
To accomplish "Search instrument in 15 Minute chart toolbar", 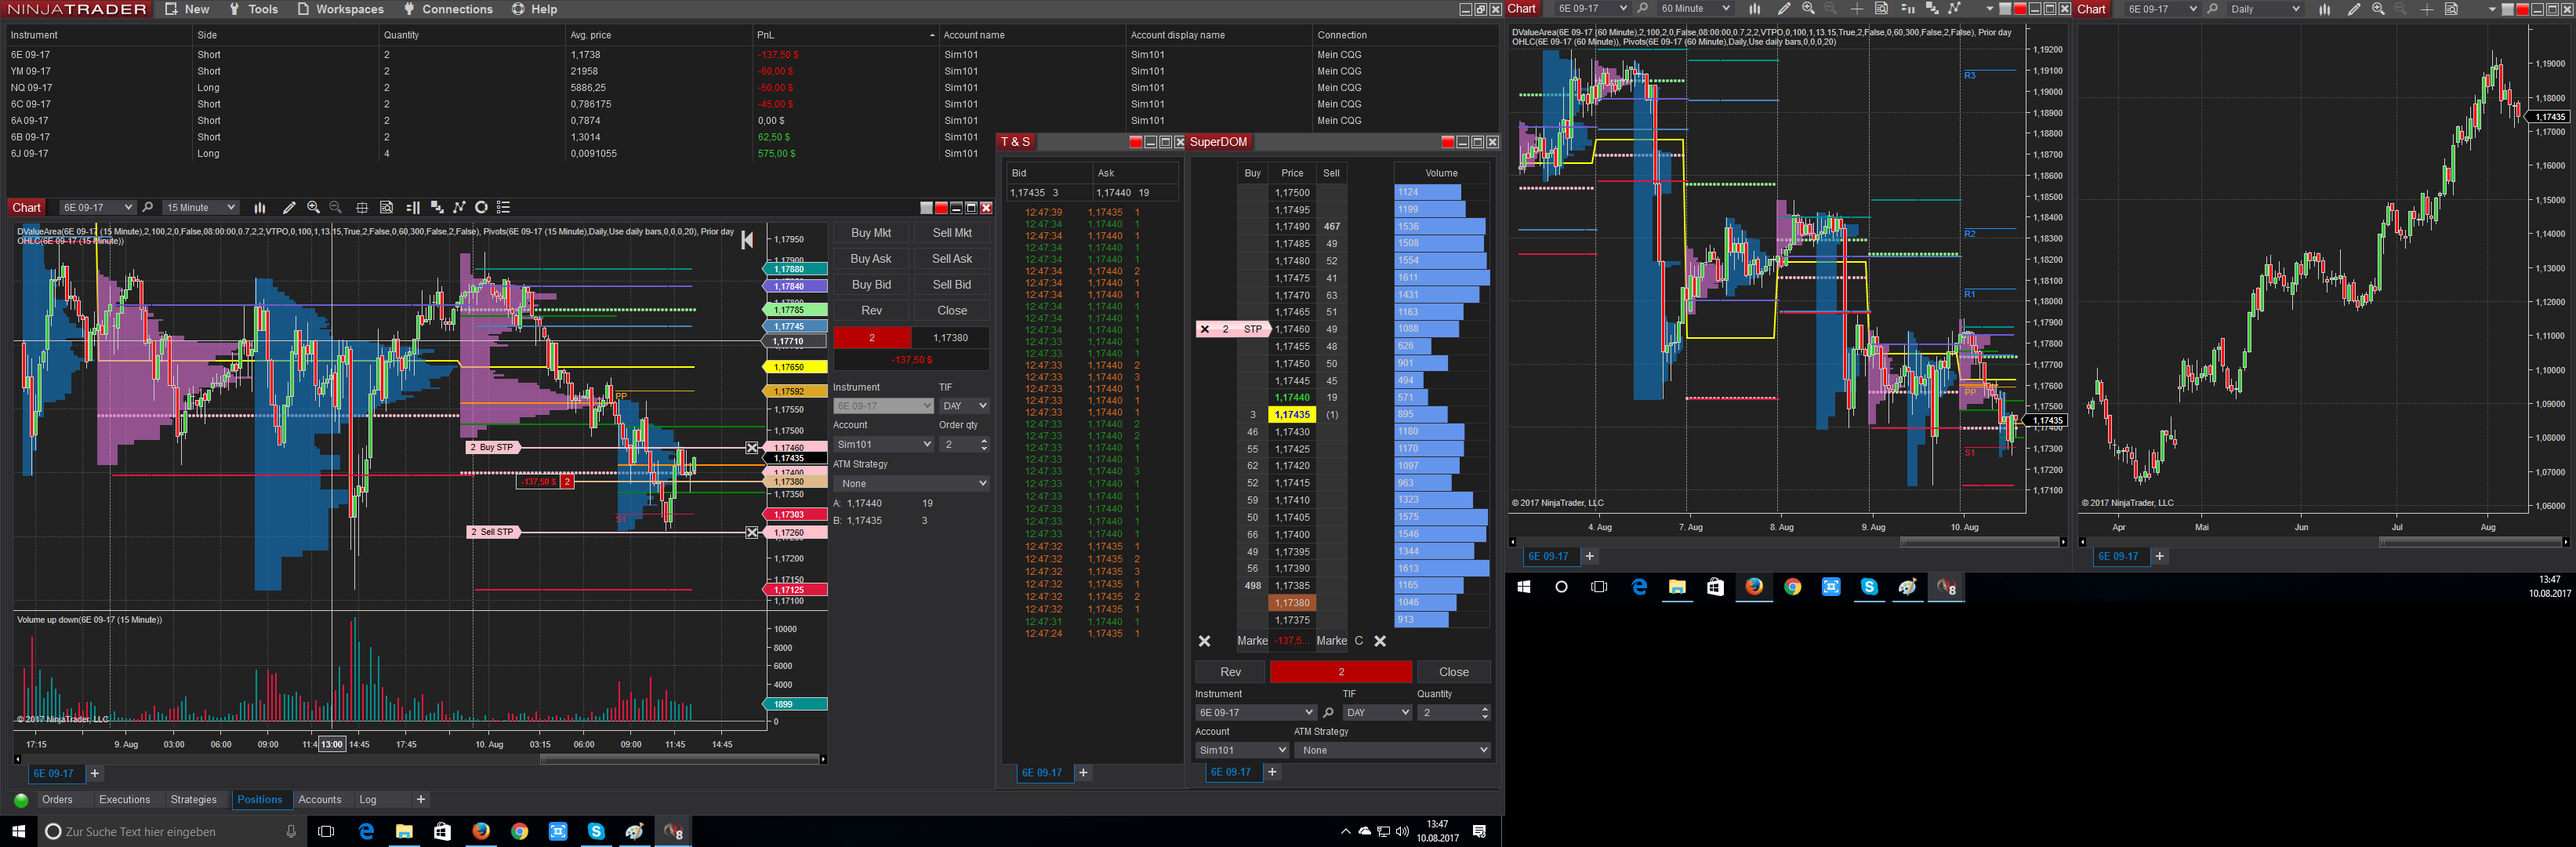I will click(x=148, y=208).
